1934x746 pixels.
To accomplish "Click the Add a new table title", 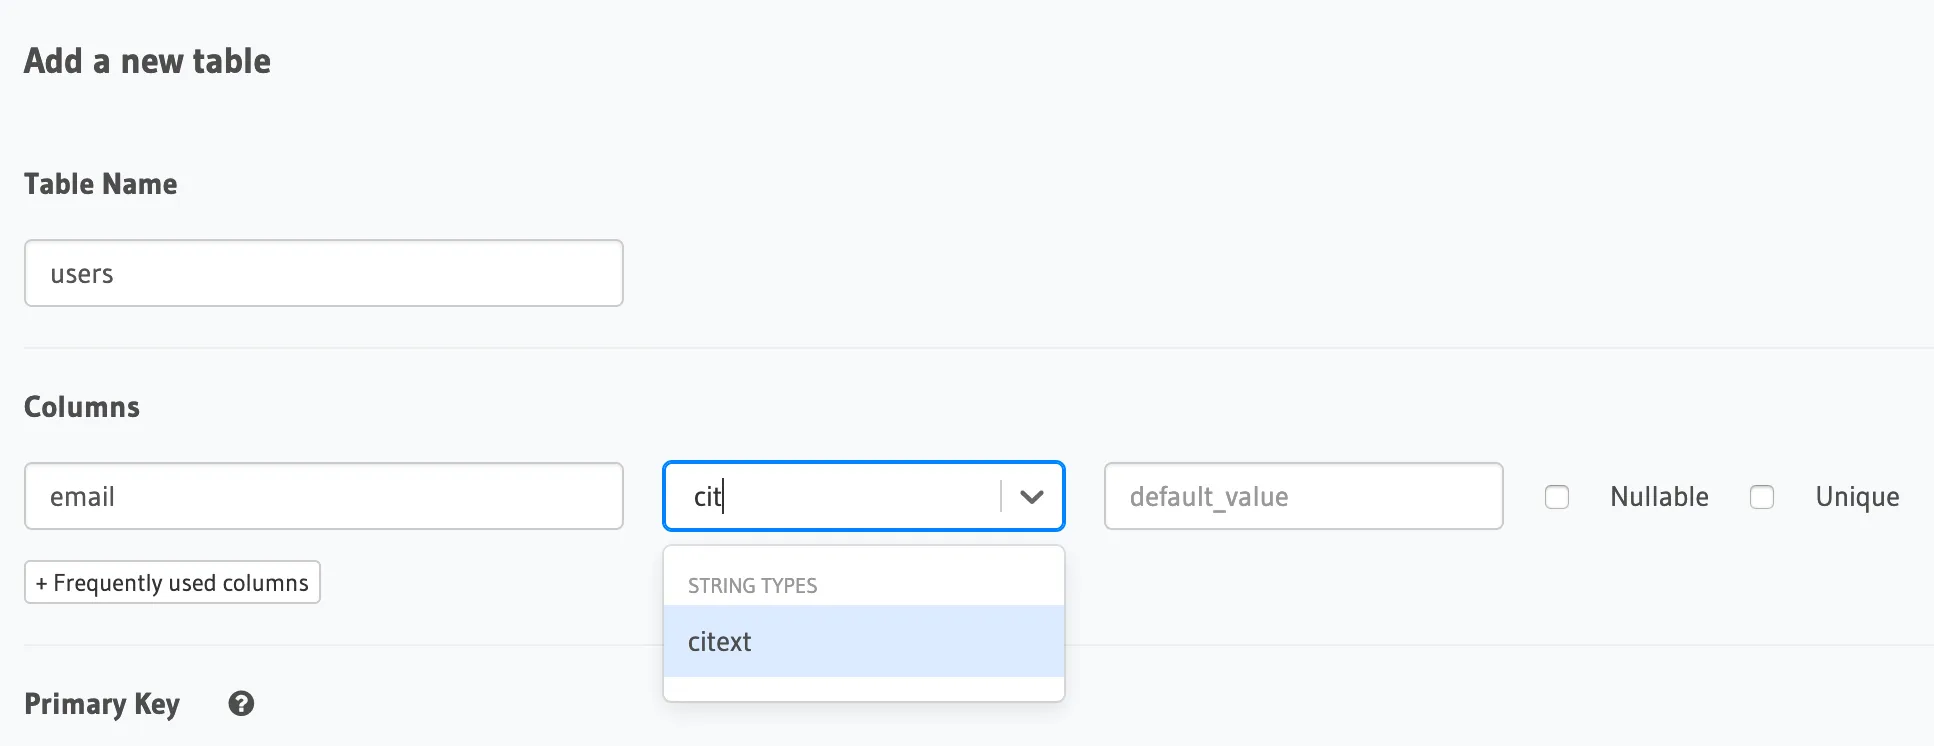I will coord(147,61).
